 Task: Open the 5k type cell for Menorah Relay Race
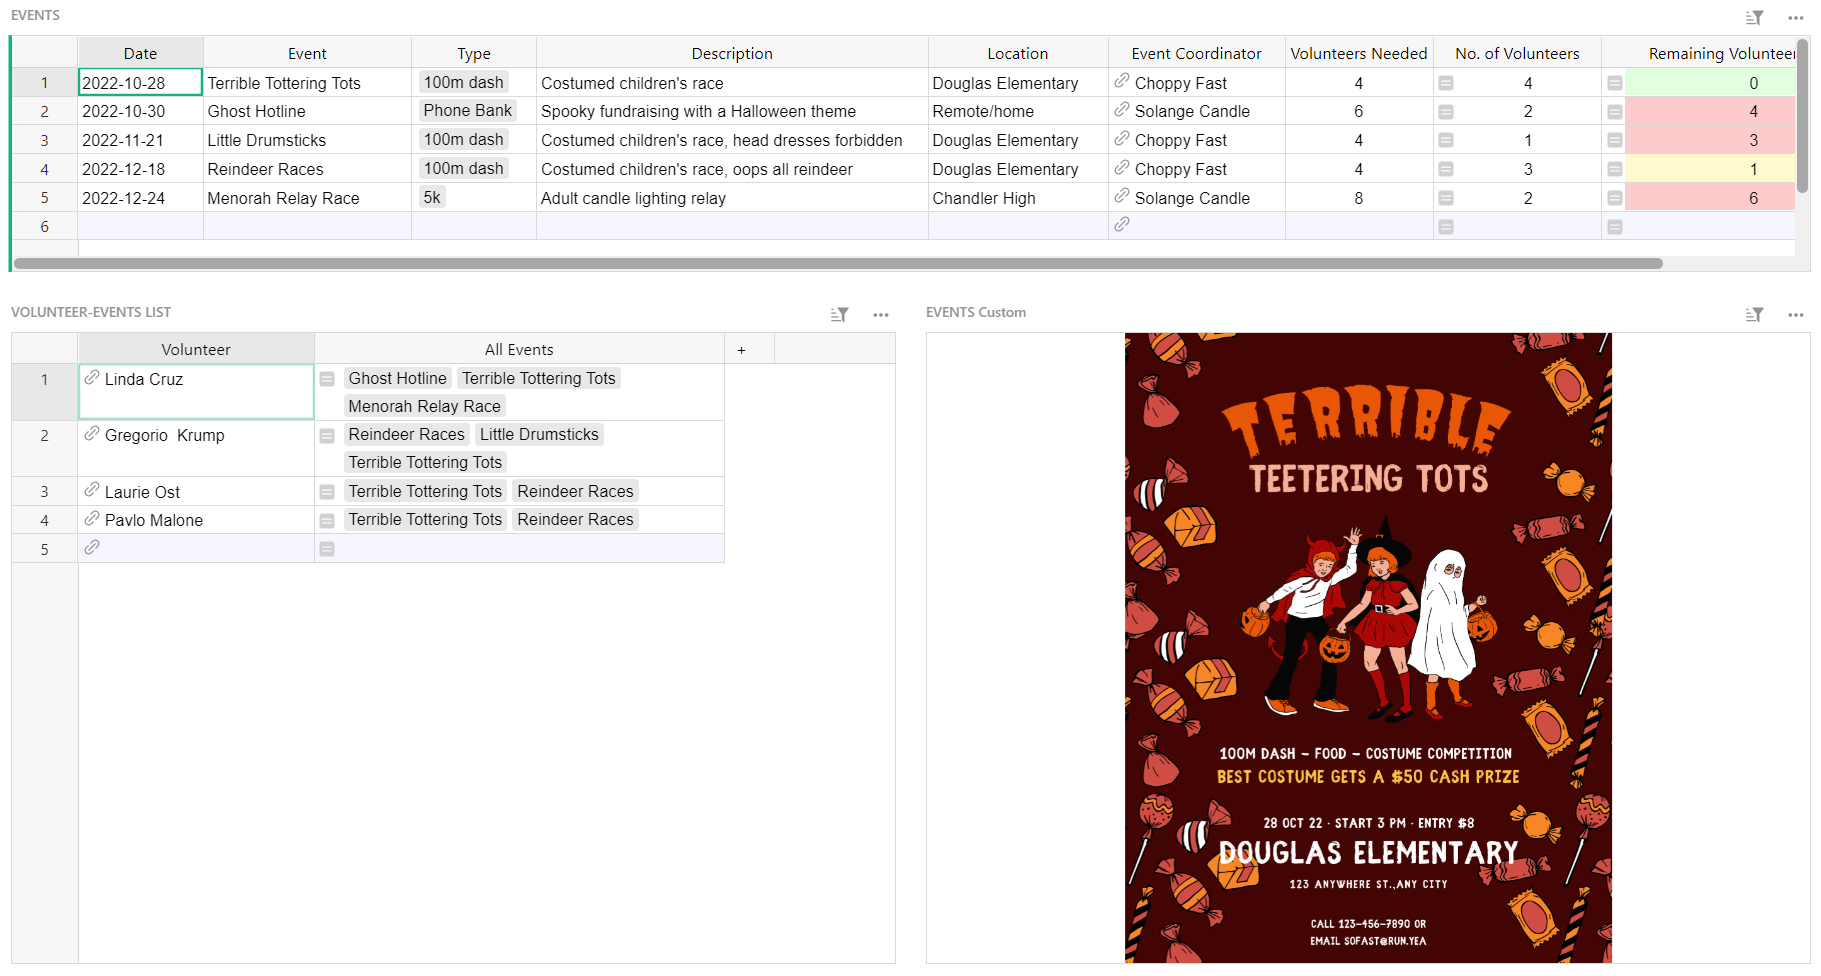[432, 198]
